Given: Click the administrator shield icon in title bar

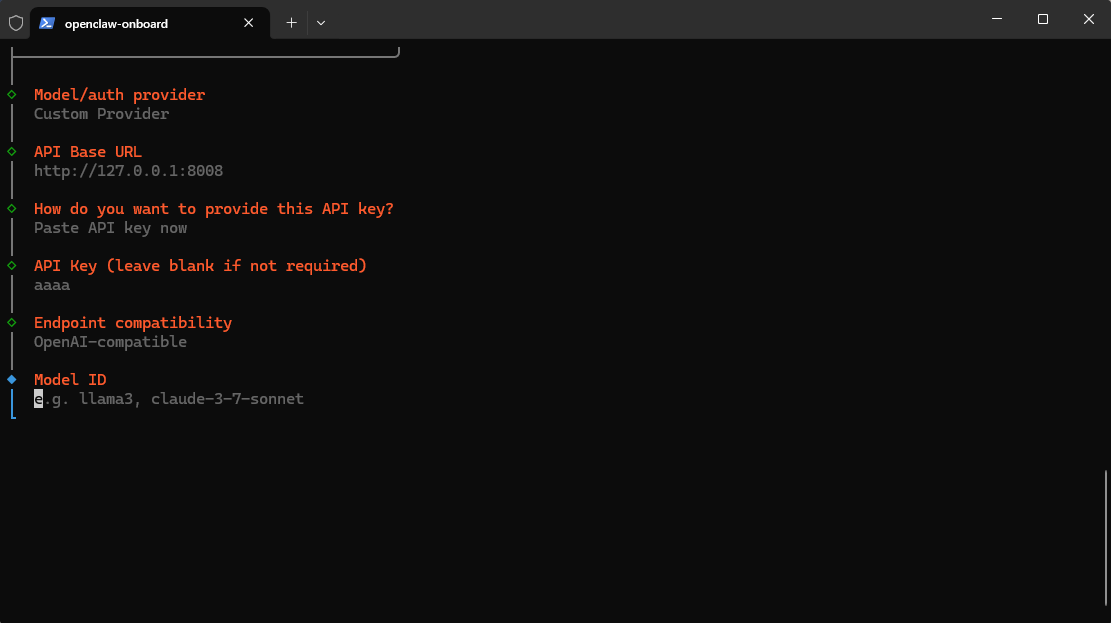Looking at the screenshot, I should point(16,23).
